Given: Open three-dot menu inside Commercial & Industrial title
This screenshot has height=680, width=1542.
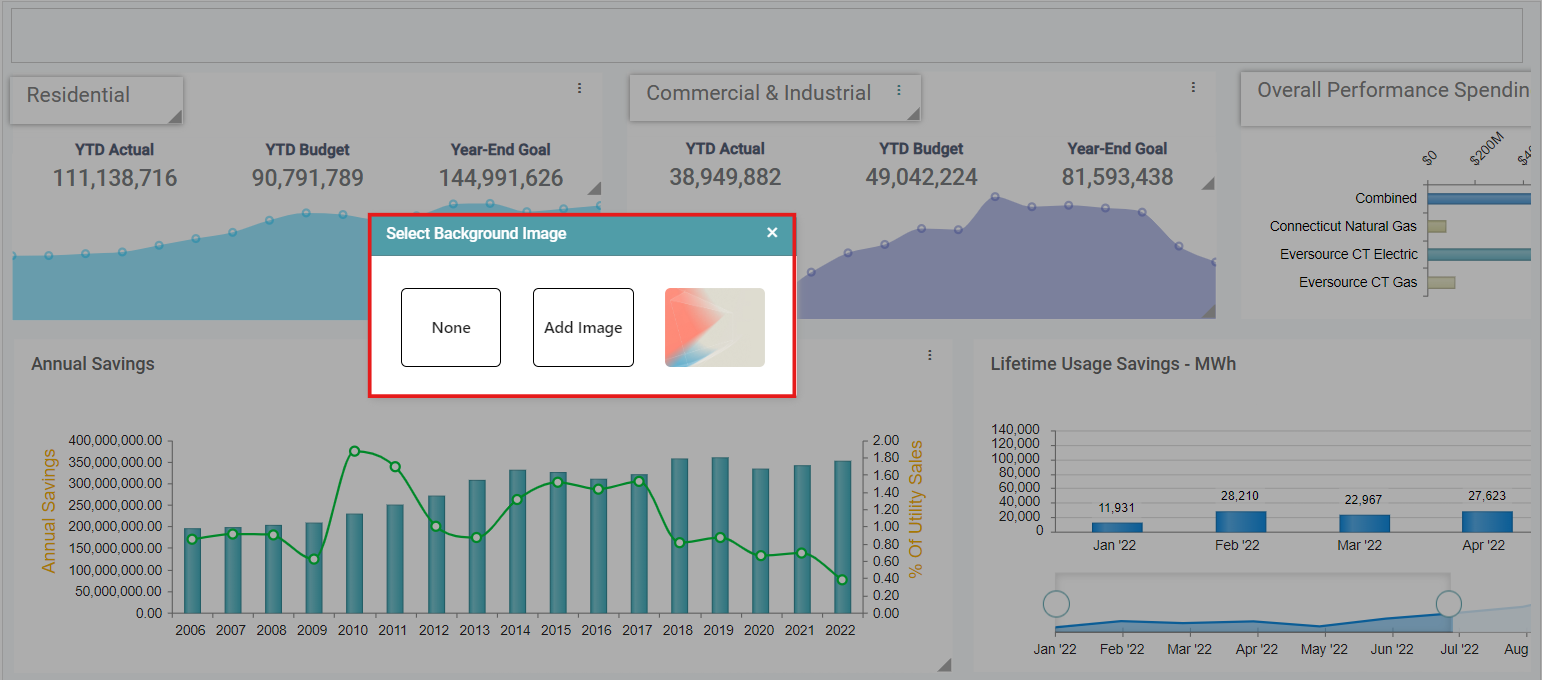Looking at the screenshot, I should coord(898,90).
